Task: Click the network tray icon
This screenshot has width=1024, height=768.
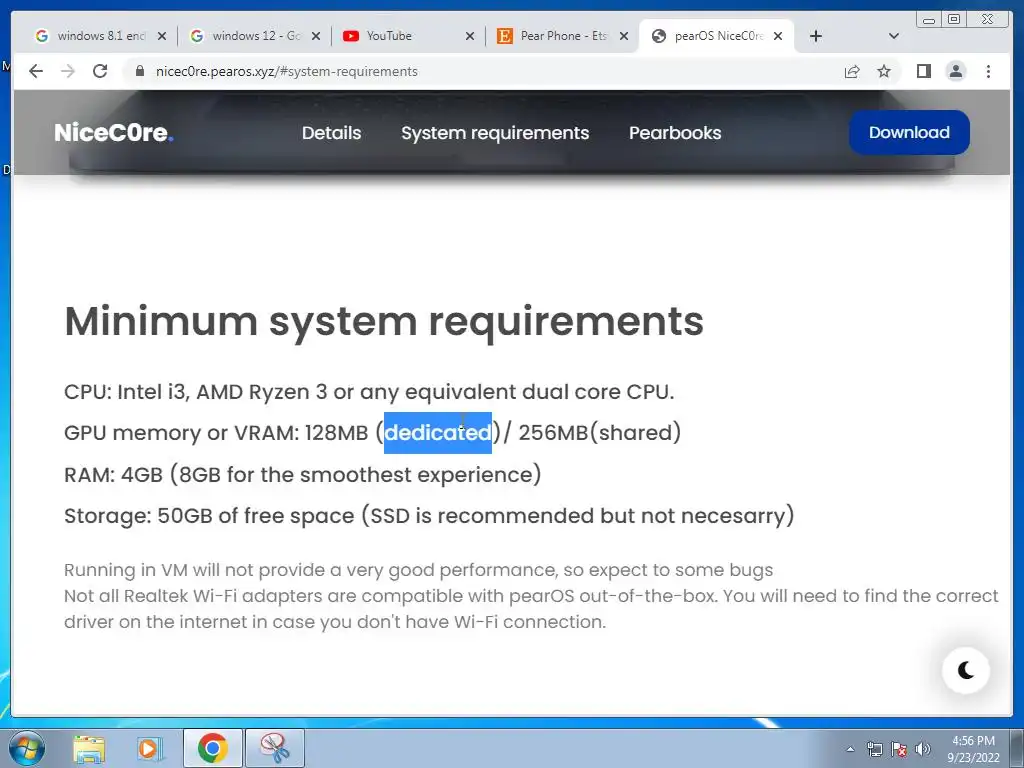Action: coord(874,749)
